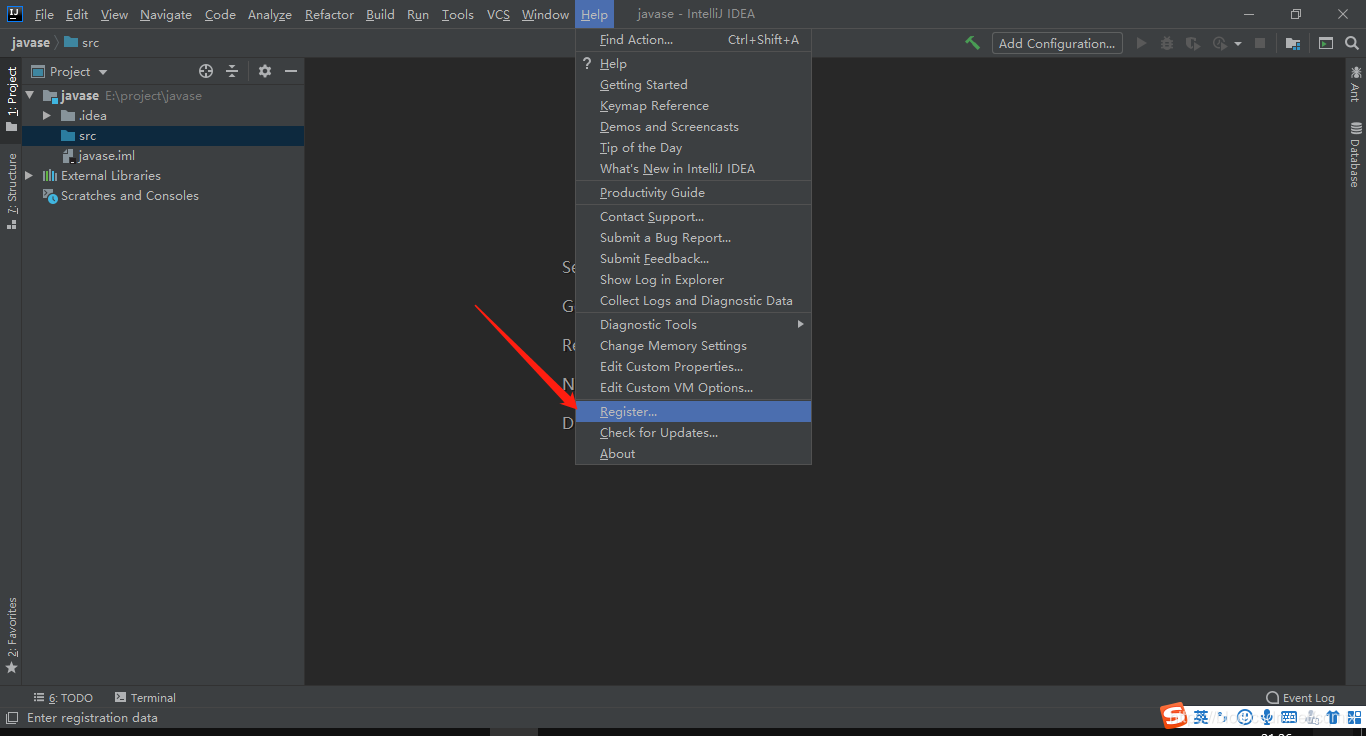Open the Terminal tool window tab
Viewport: 1366px width, 736px height.
(x=145, y=698)
